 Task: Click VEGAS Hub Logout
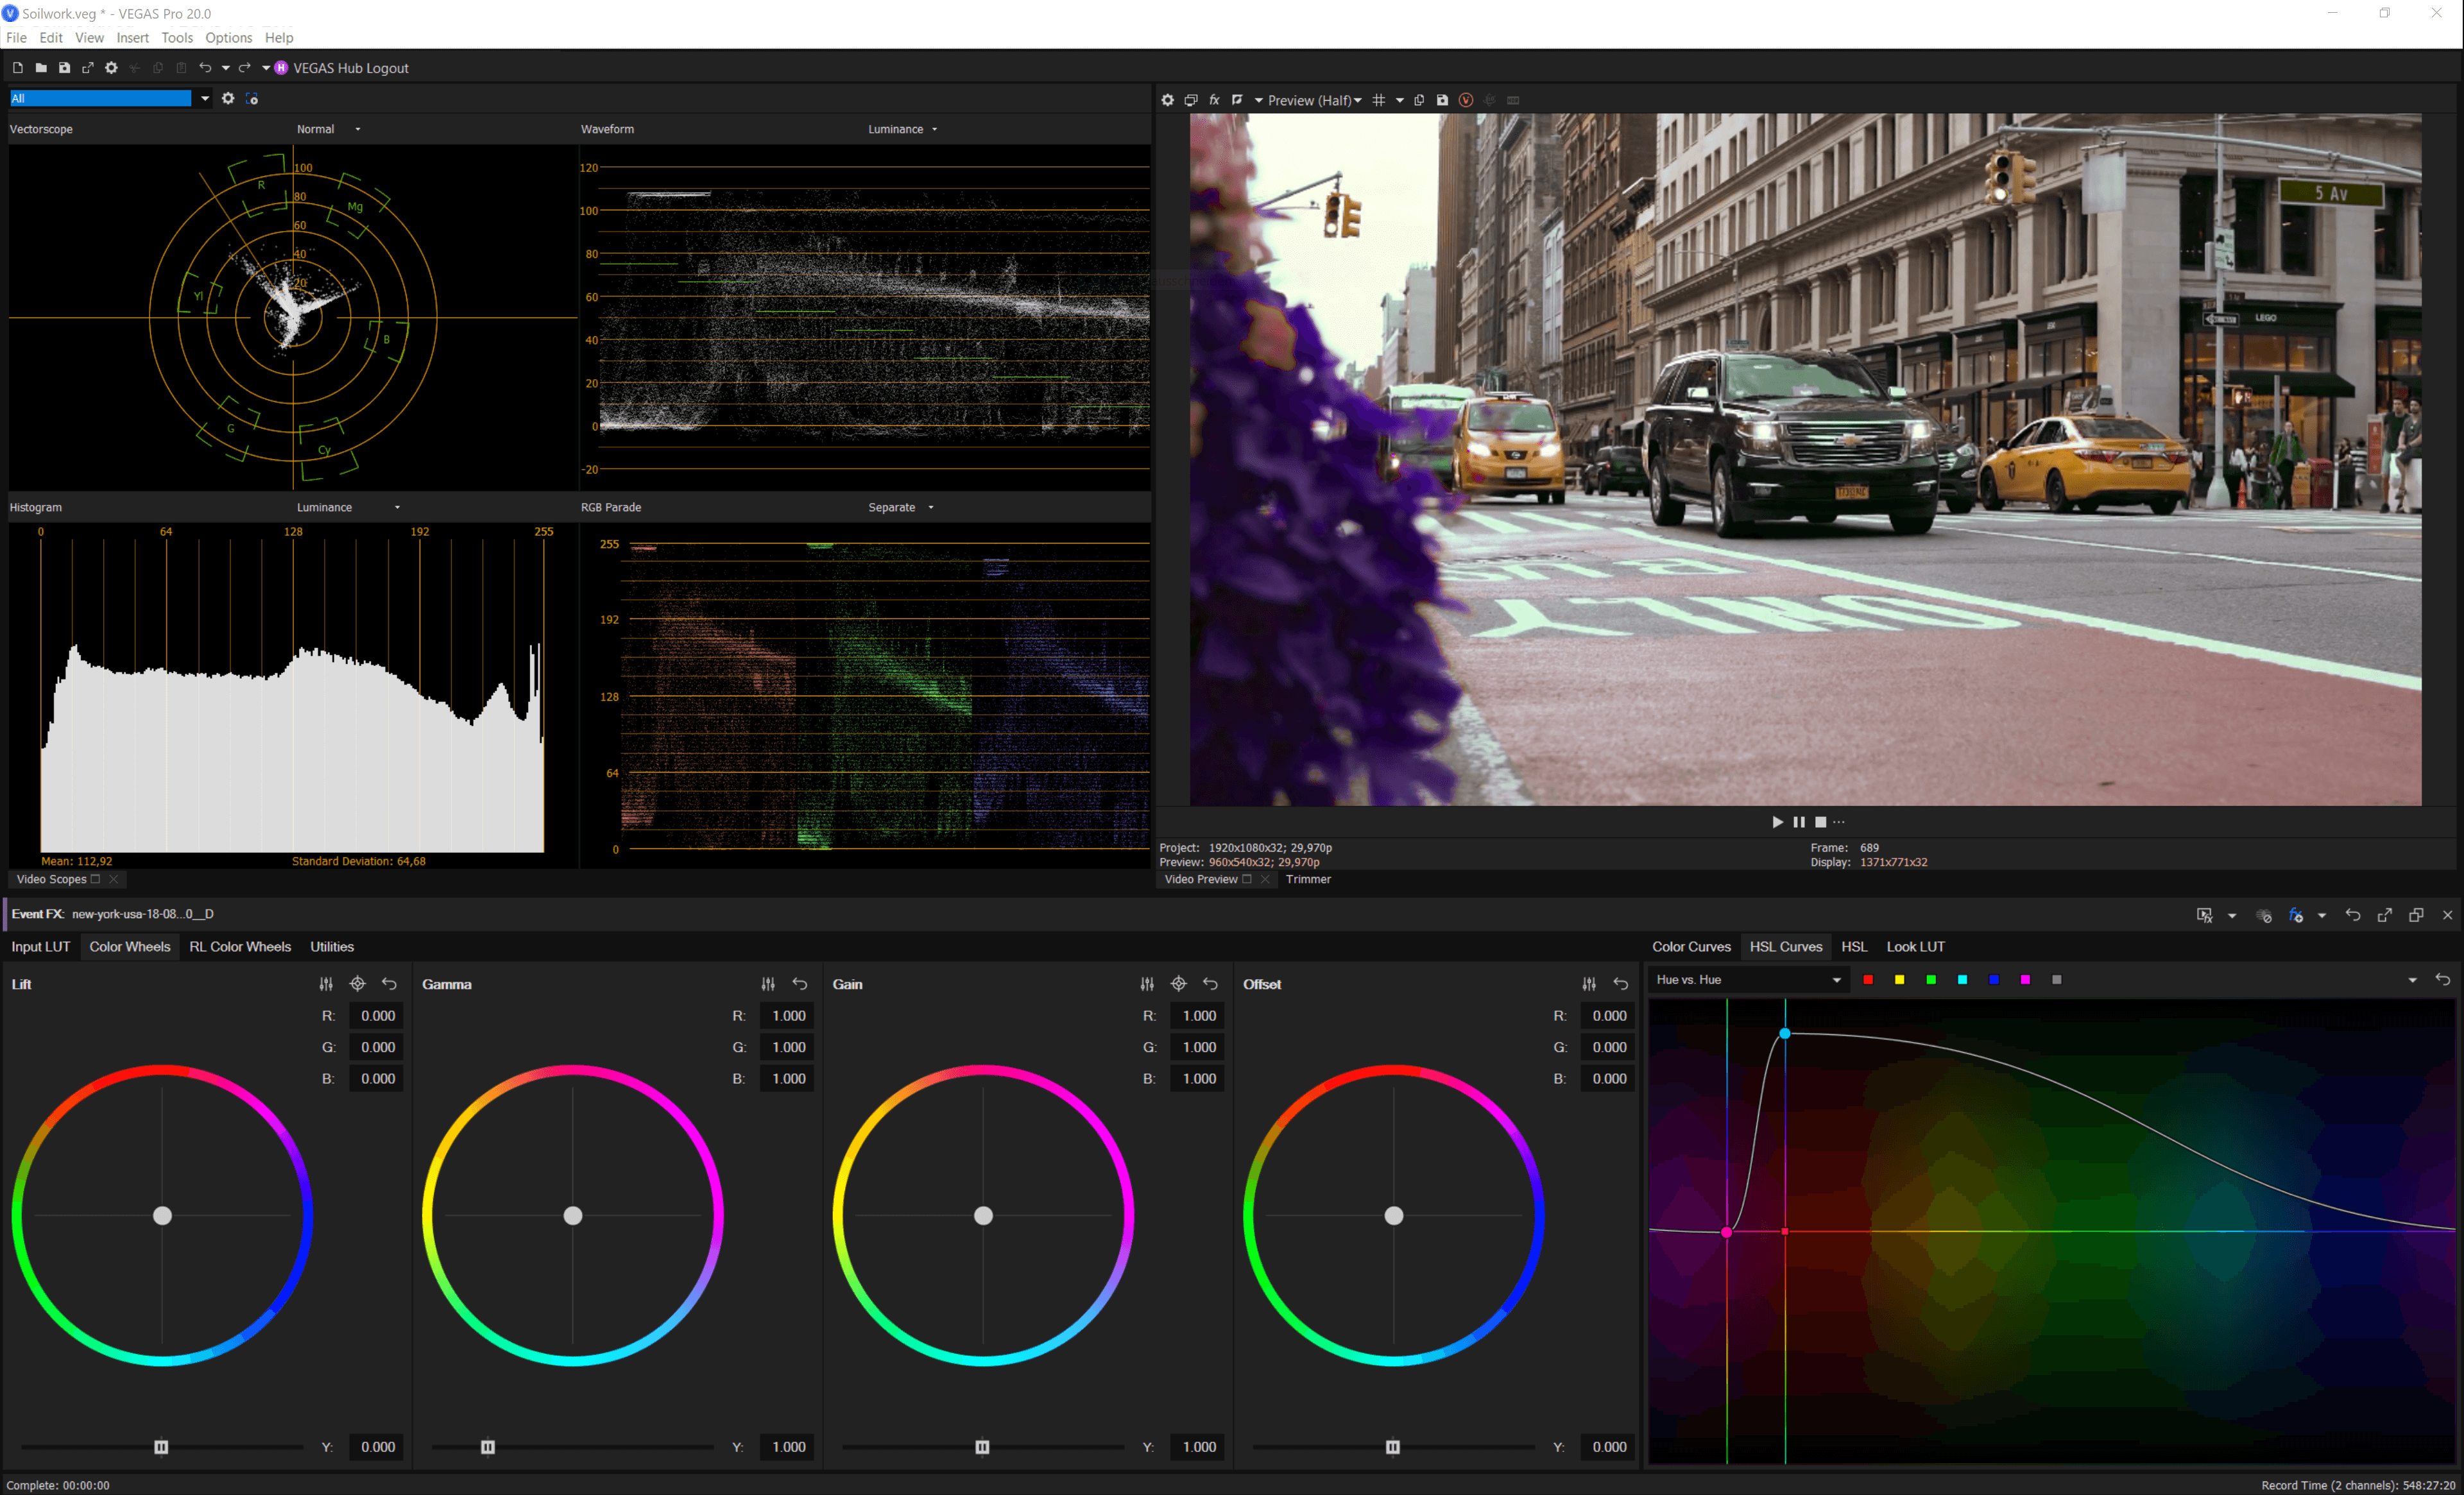click(351, 68)
